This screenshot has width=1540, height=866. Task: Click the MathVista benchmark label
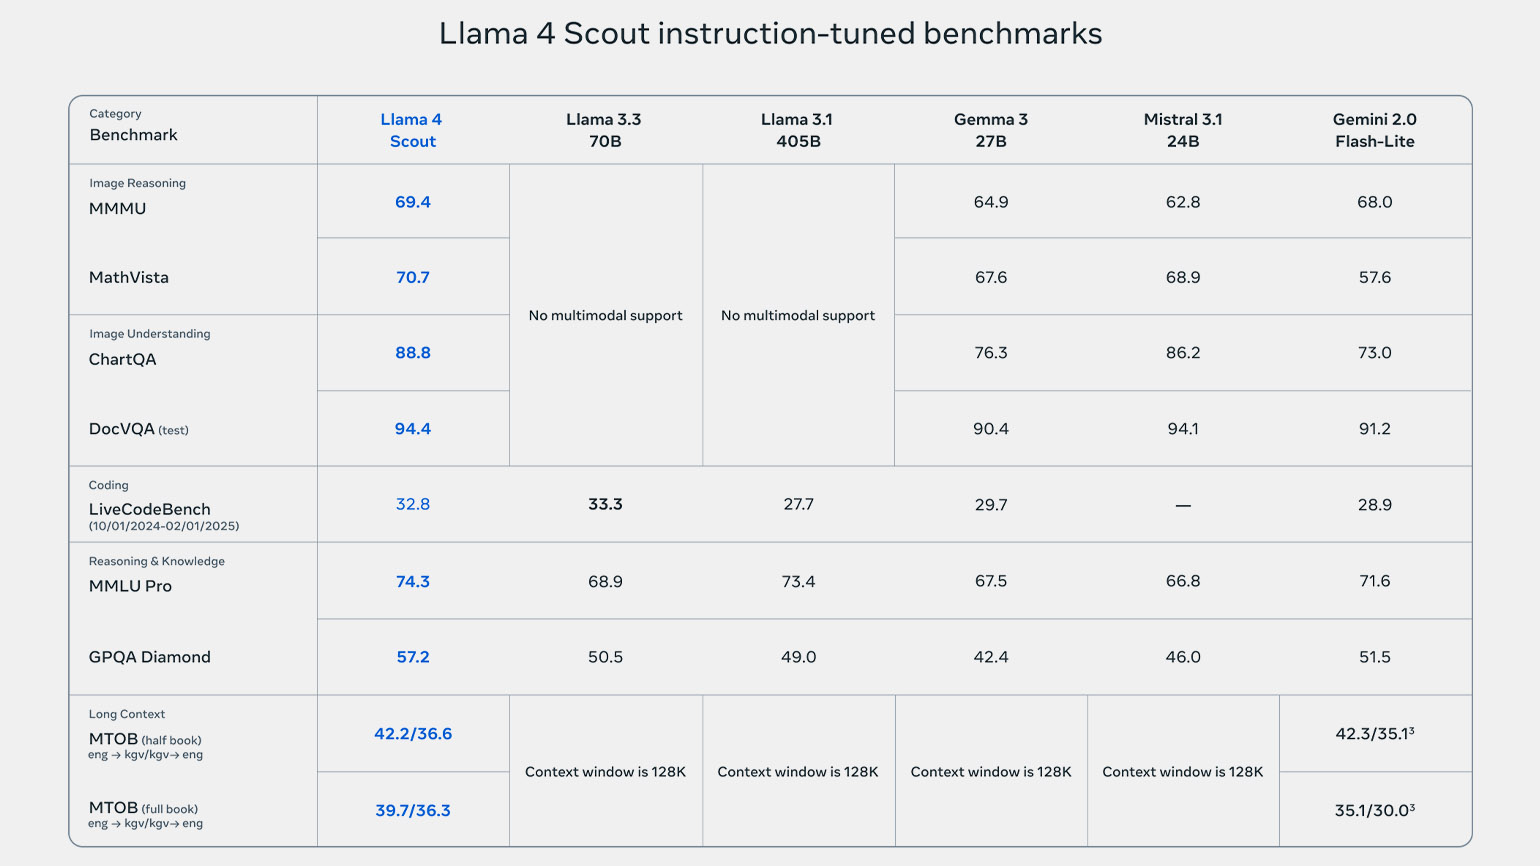tap(129, 277)
